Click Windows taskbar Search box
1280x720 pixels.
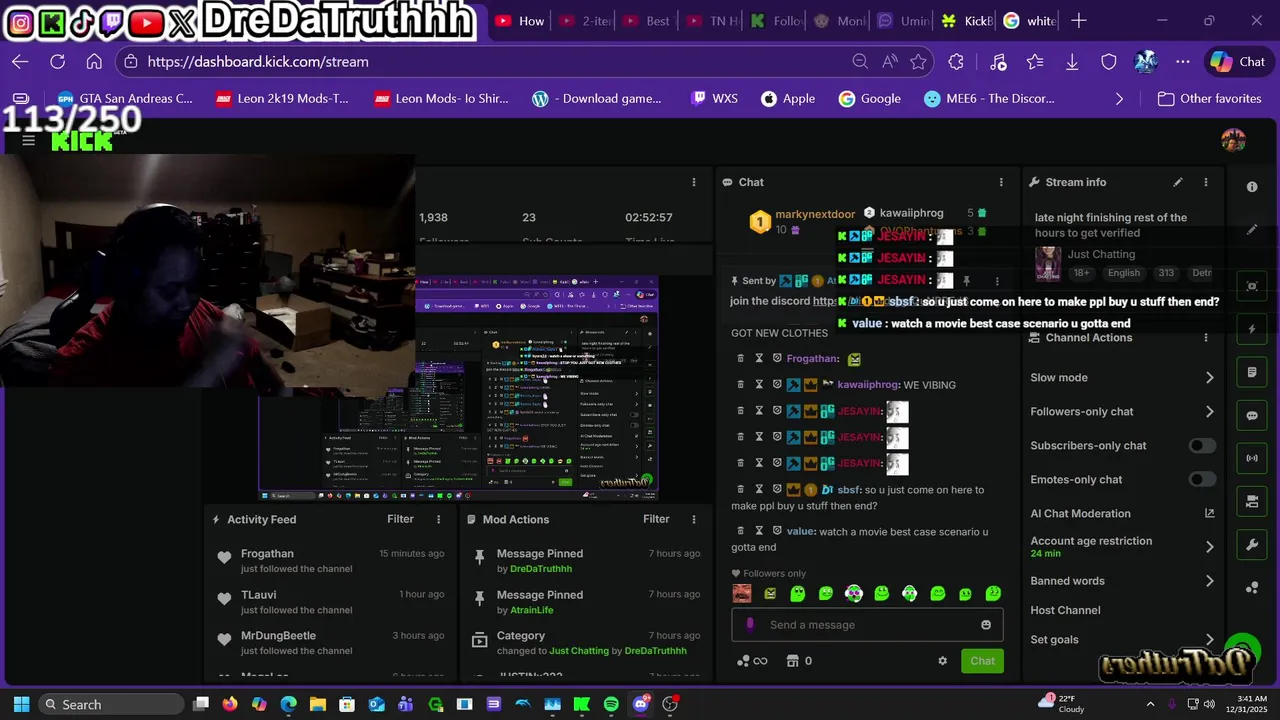(x=111, y=705)
